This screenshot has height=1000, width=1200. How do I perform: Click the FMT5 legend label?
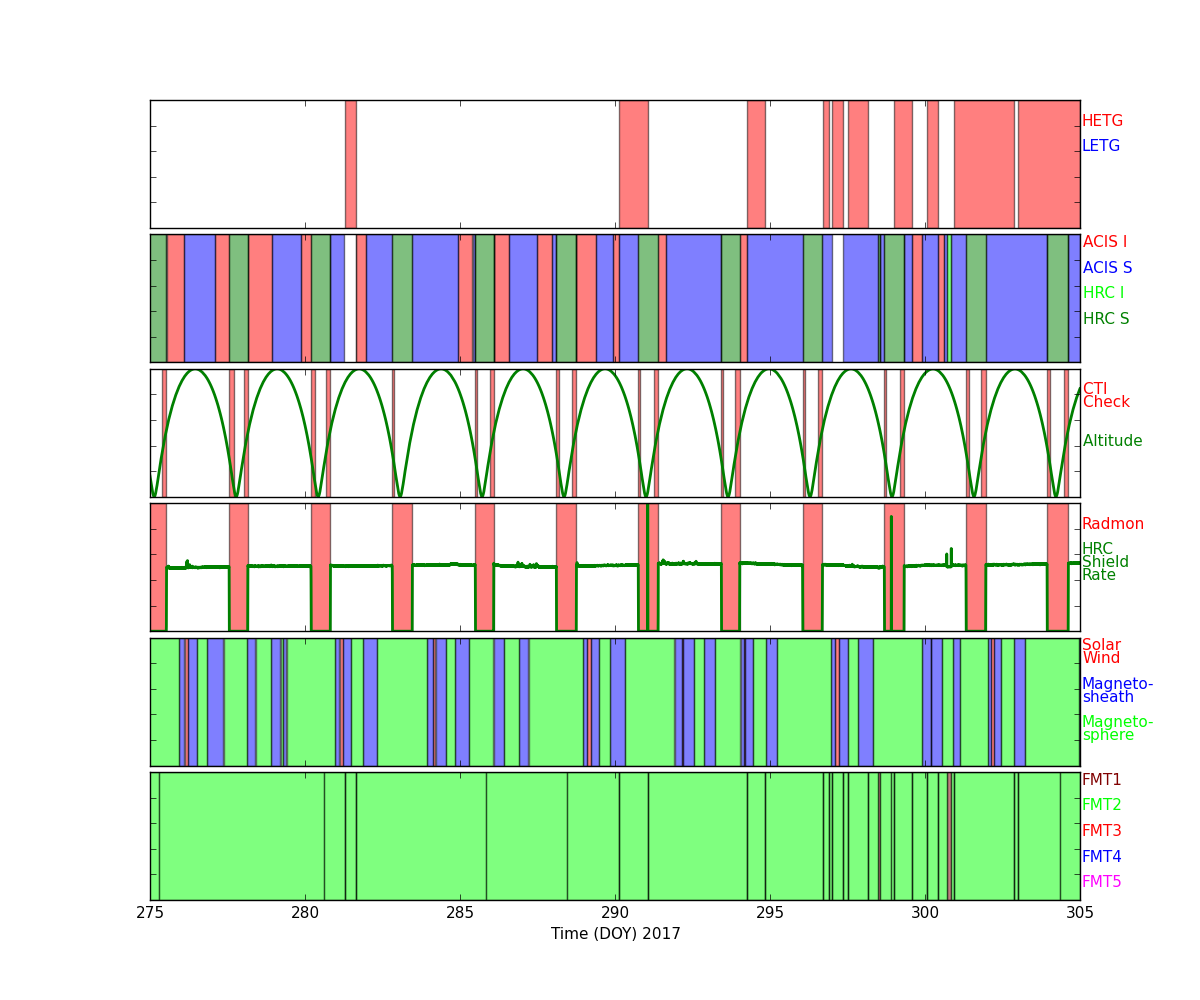(x=1101, y=882)
